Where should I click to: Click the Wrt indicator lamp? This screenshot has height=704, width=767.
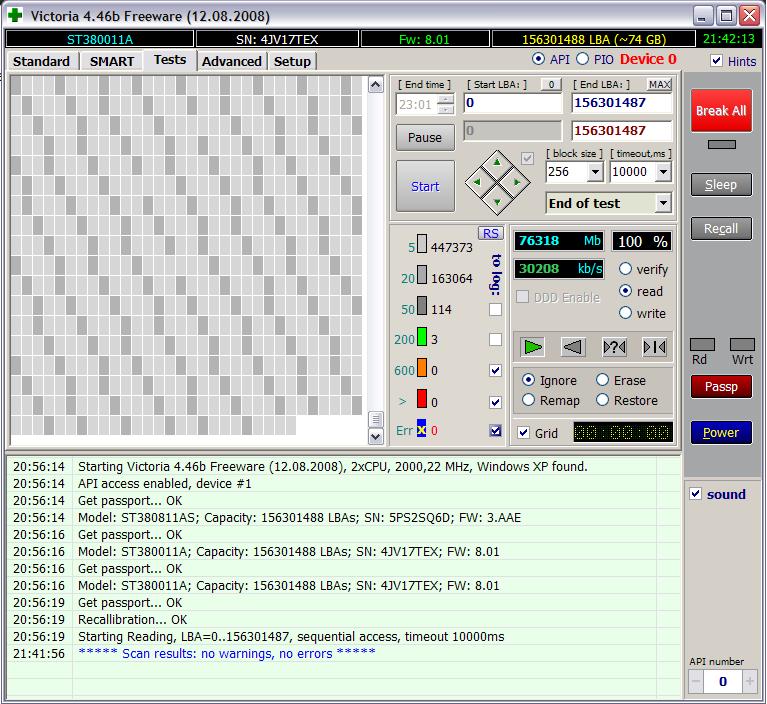pyautogui.click(x=742, y=344)
